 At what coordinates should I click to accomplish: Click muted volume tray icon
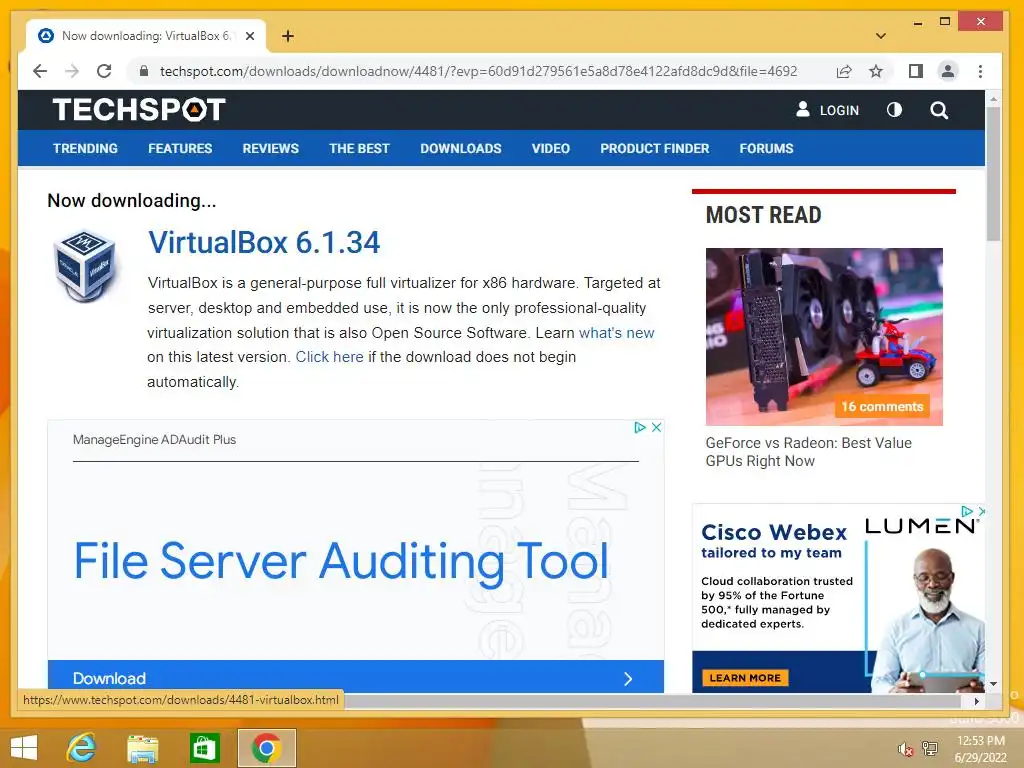(x=905, y=749)
